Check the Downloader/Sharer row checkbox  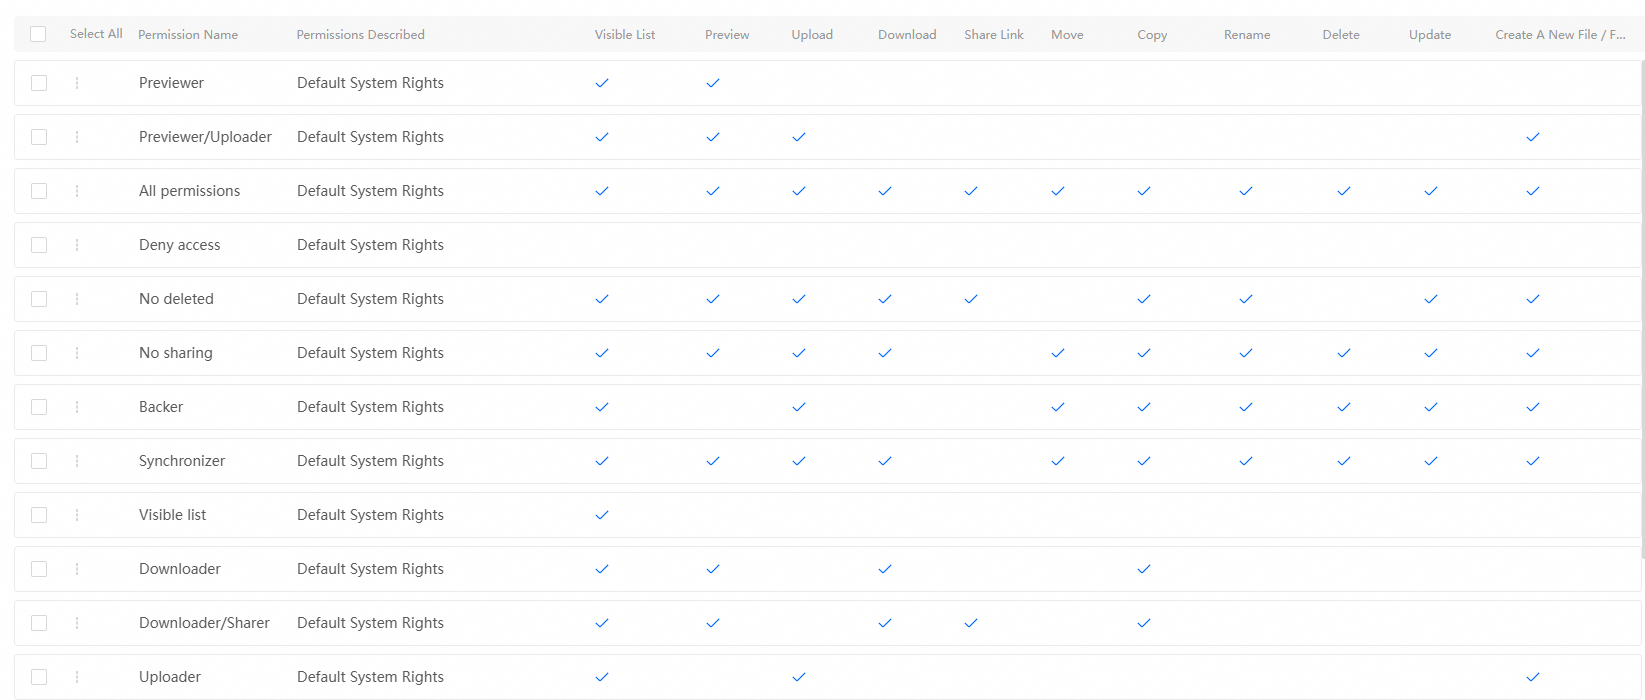39,623
